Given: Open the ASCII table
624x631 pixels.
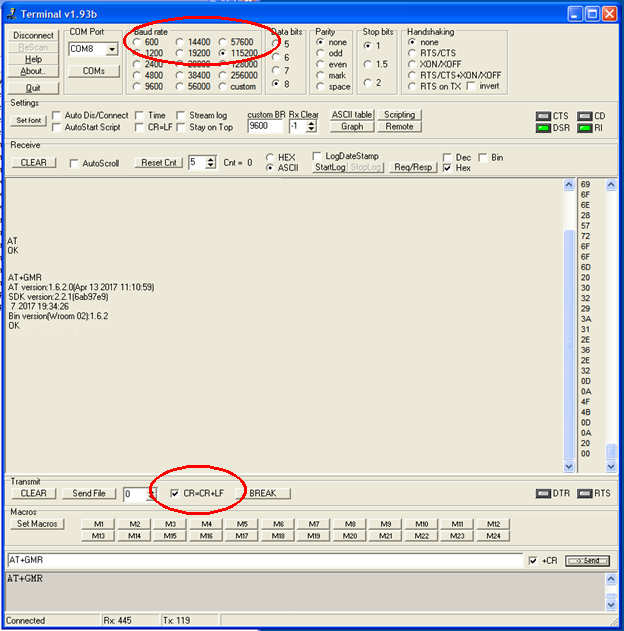Looking at the screenshot, I should pyautogui.click(x=352, y=115).
